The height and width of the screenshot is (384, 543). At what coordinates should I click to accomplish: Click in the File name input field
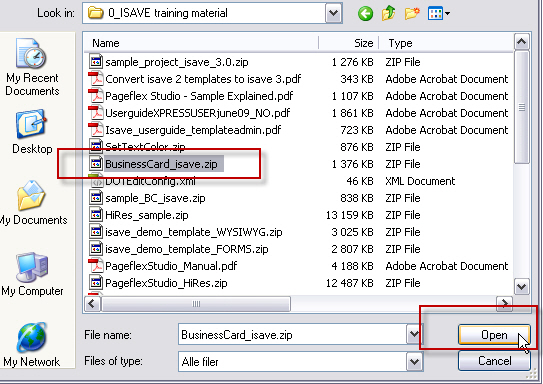(x=293, y=334)
